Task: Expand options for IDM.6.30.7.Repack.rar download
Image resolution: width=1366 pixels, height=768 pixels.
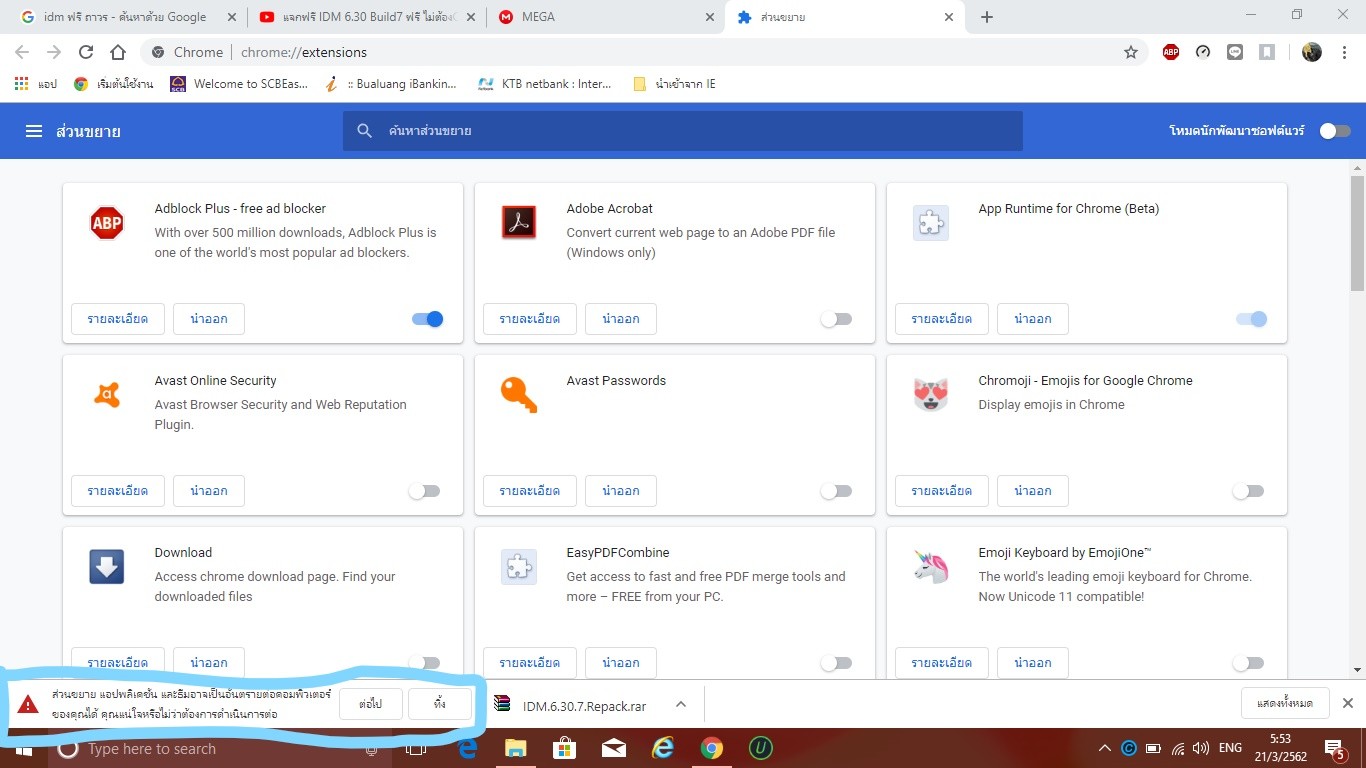Action: click(x=681, y=705)
